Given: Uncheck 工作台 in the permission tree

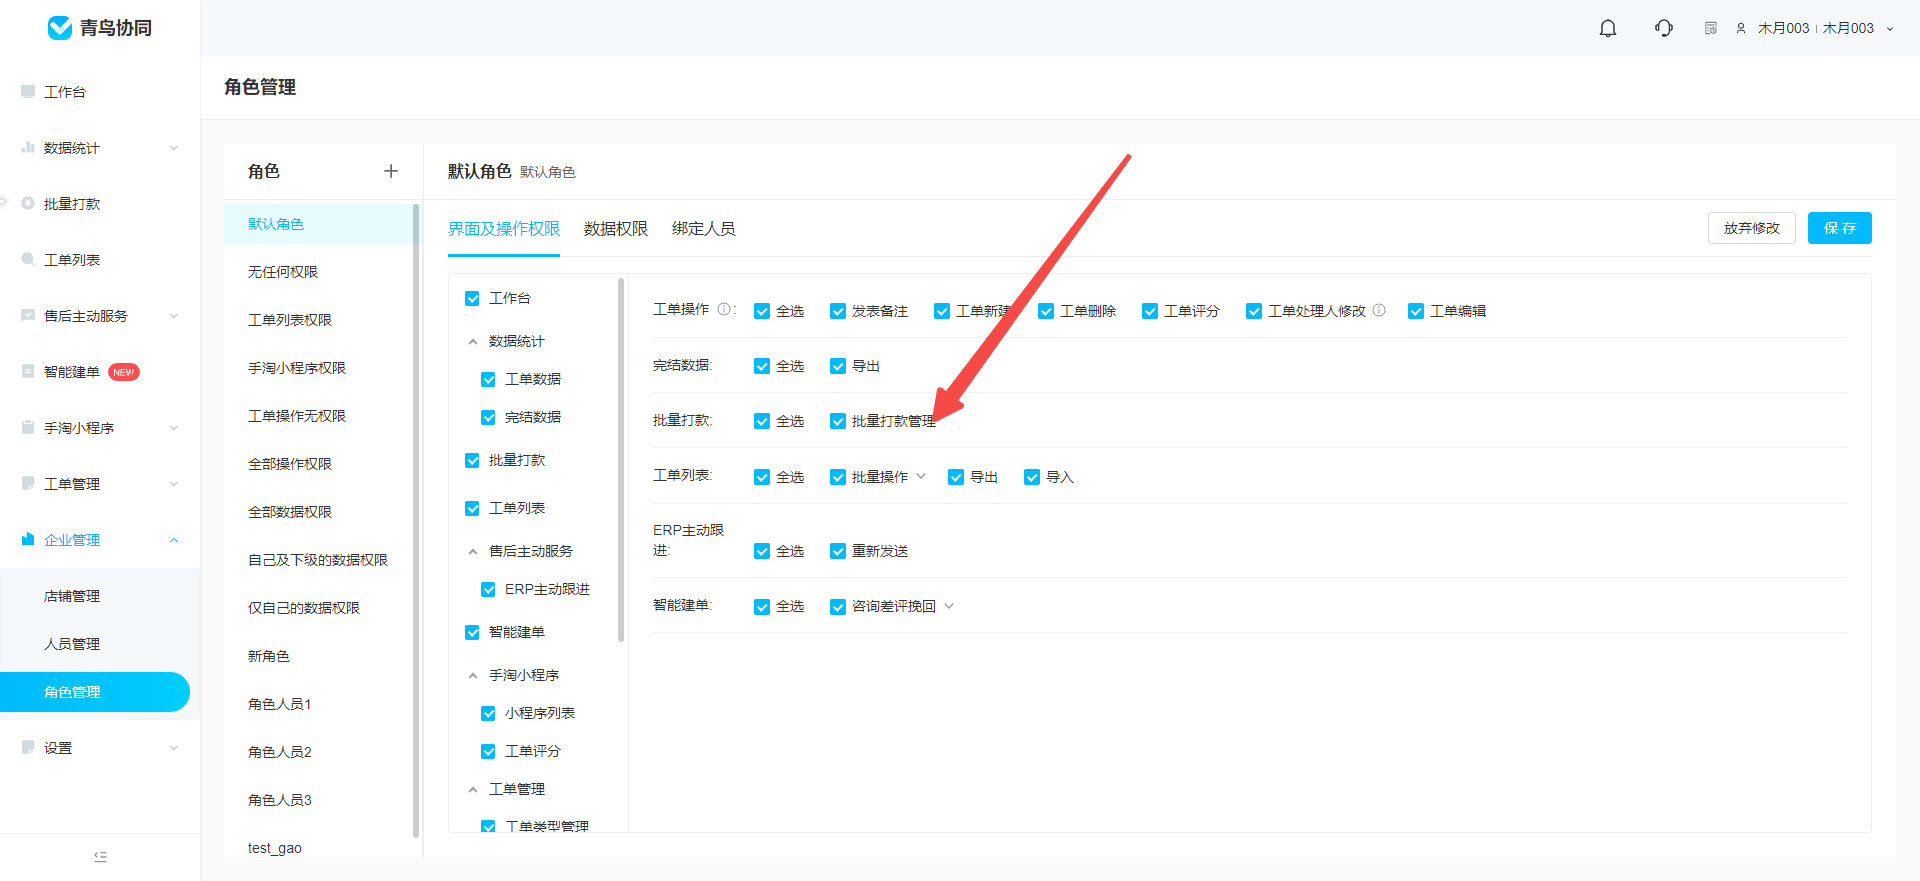Looking at the screenshot, I should click(472, 298).
